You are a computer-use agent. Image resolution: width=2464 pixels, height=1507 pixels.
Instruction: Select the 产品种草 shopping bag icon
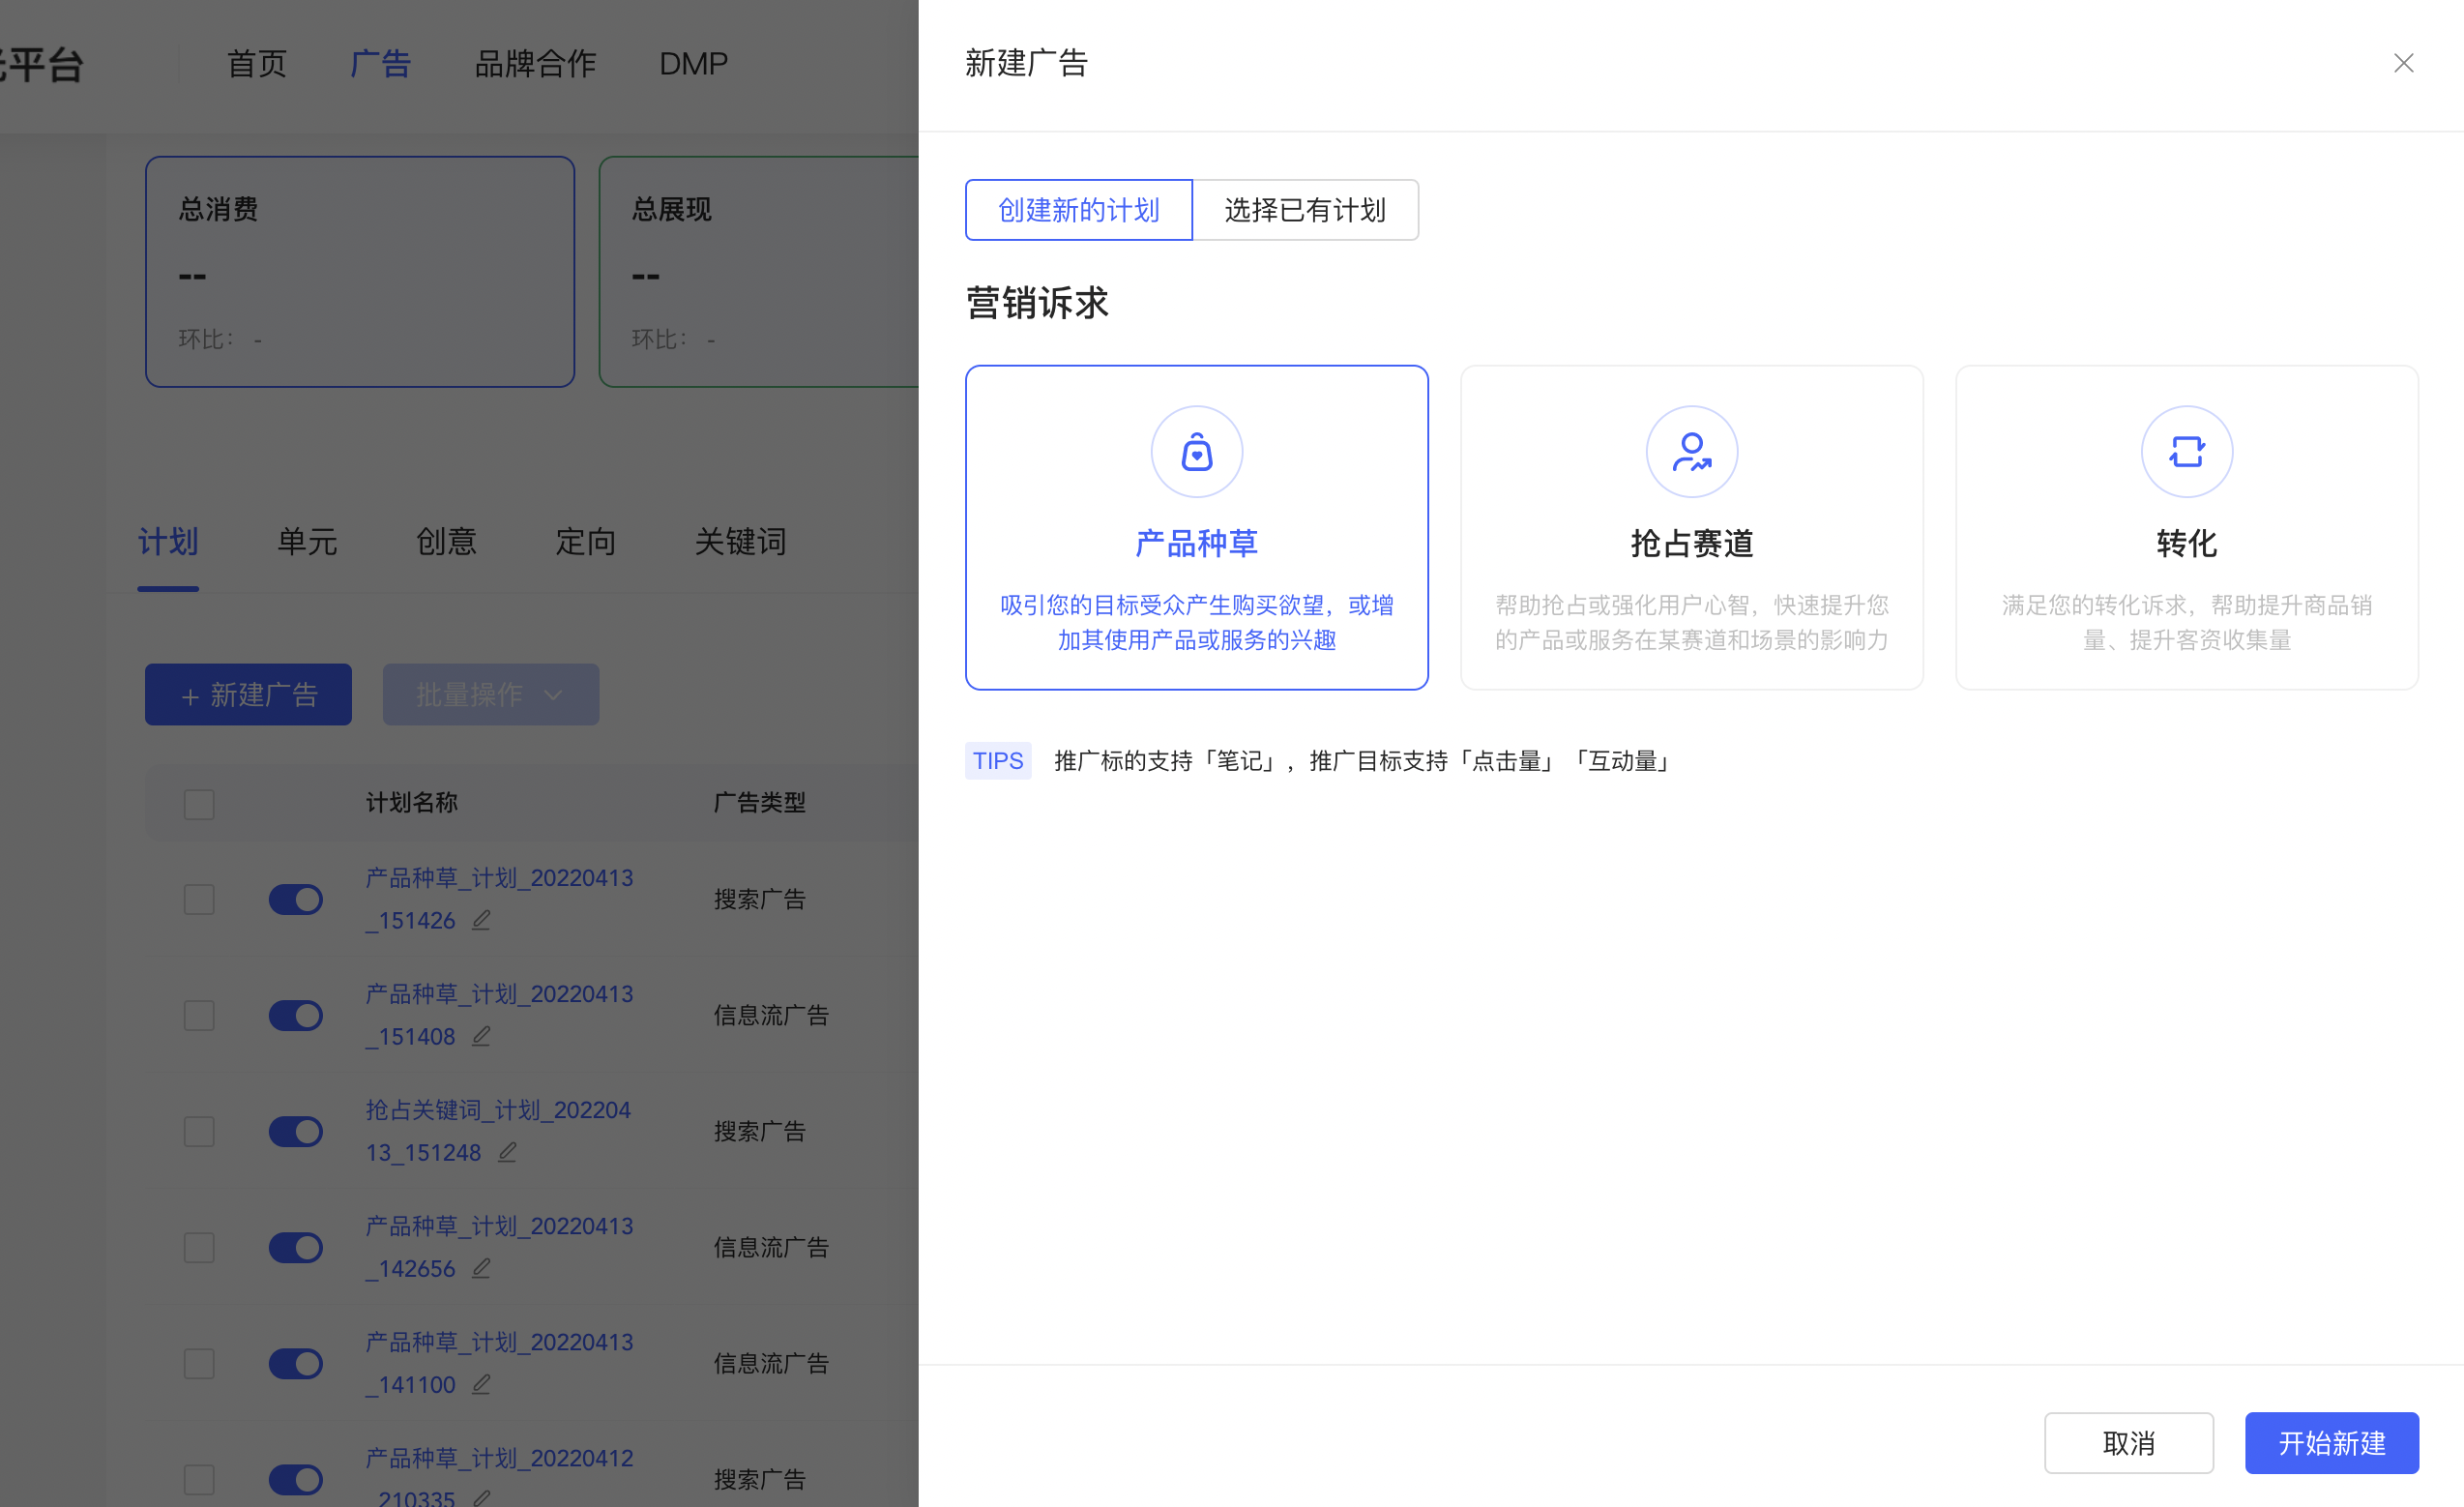1196,451
